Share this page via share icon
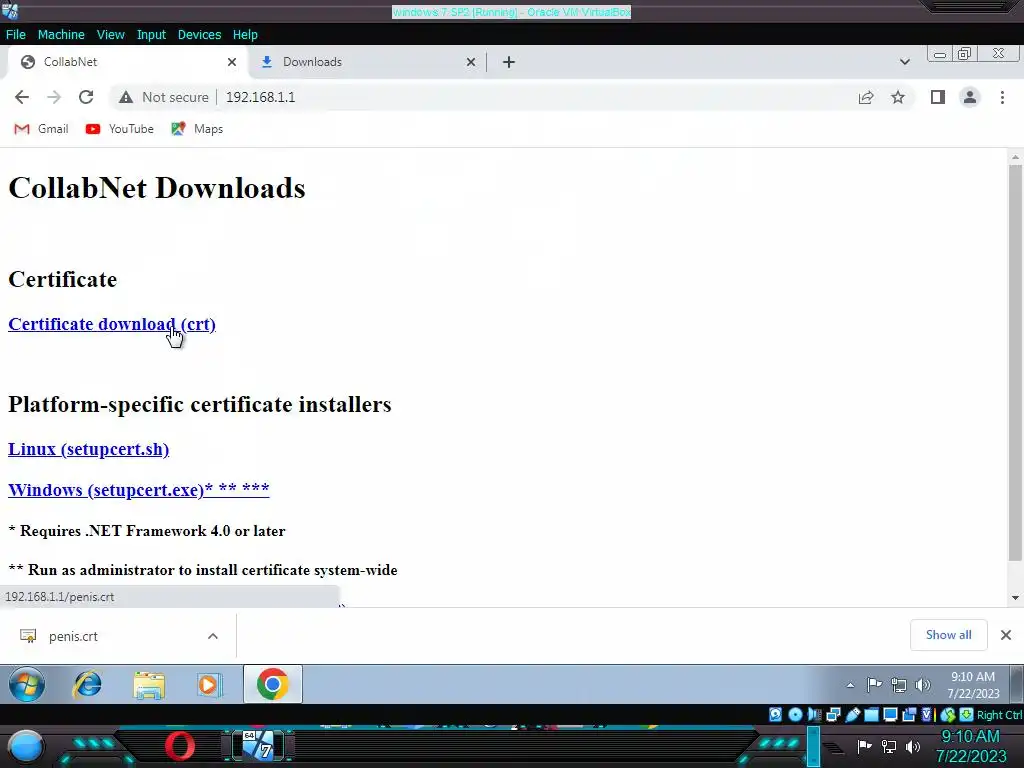The image size is (1024, 768). (866, 97)
